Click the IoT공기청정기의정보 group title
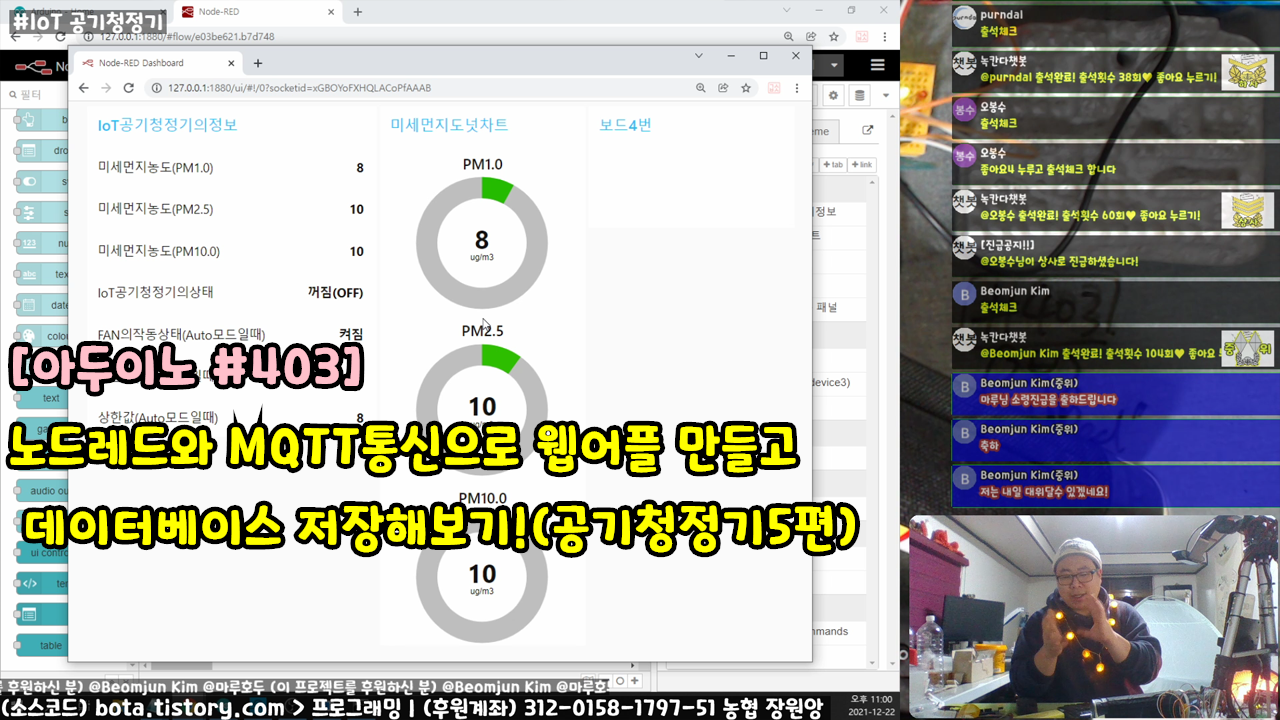 point(168,125)
